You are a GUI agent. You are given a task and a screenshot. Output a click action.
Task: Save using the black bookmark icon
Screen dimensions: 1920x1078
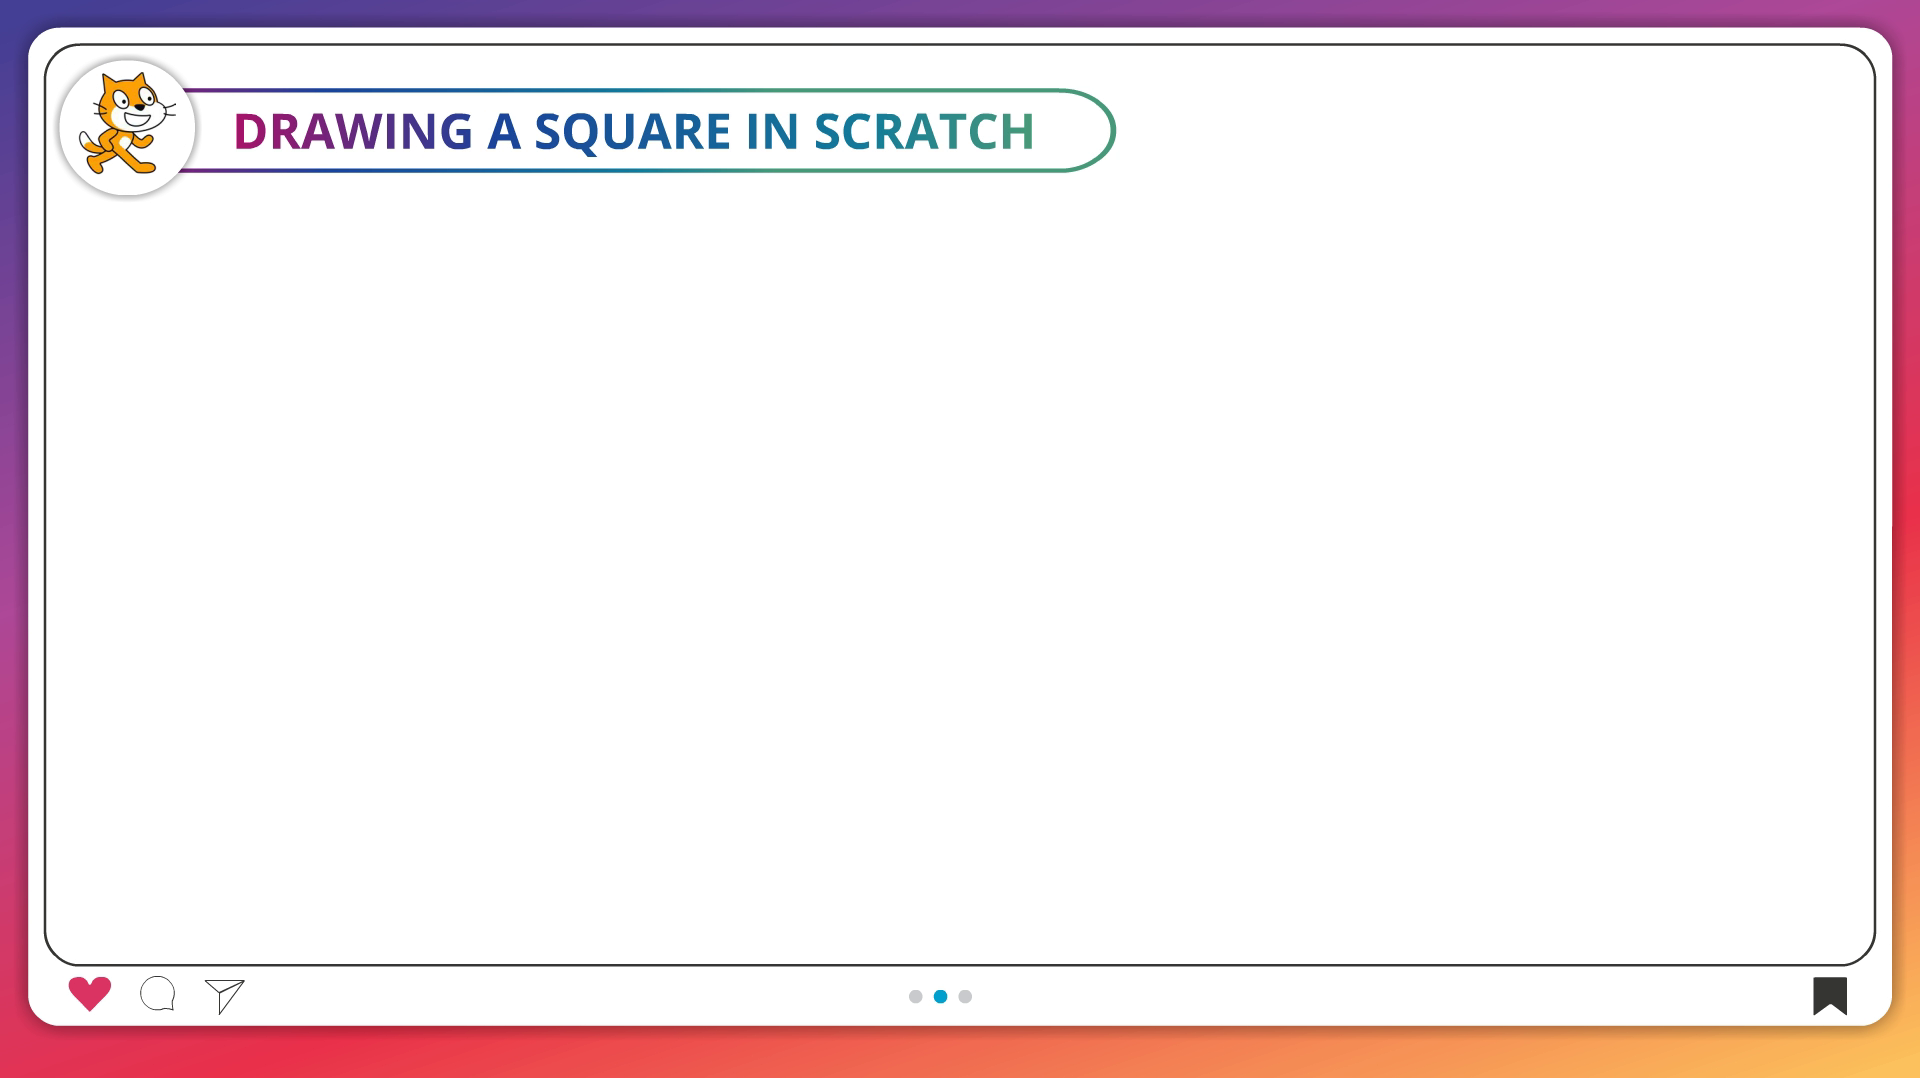tap(1829, 995)
